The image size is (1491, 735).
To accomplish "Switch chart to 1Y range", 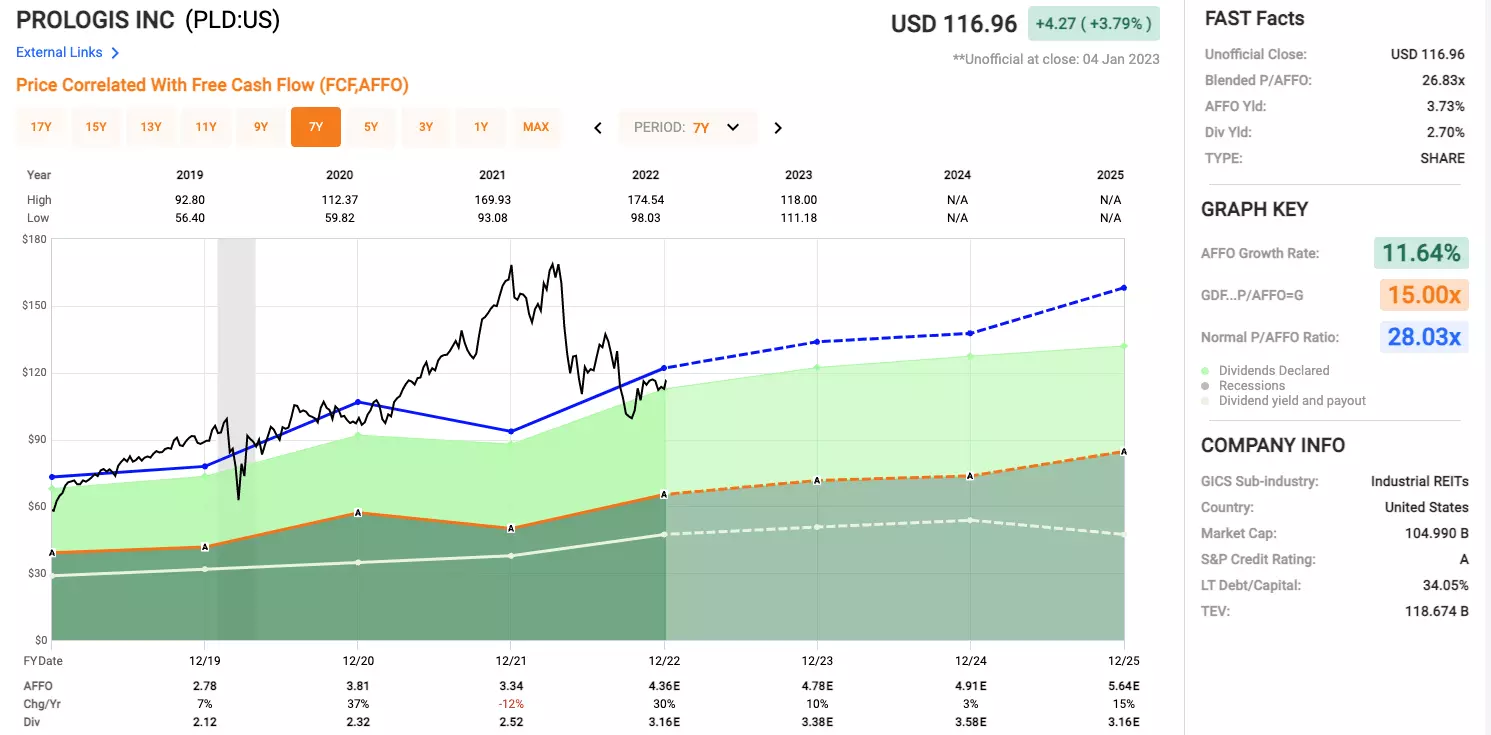I will tap(481, 127).
